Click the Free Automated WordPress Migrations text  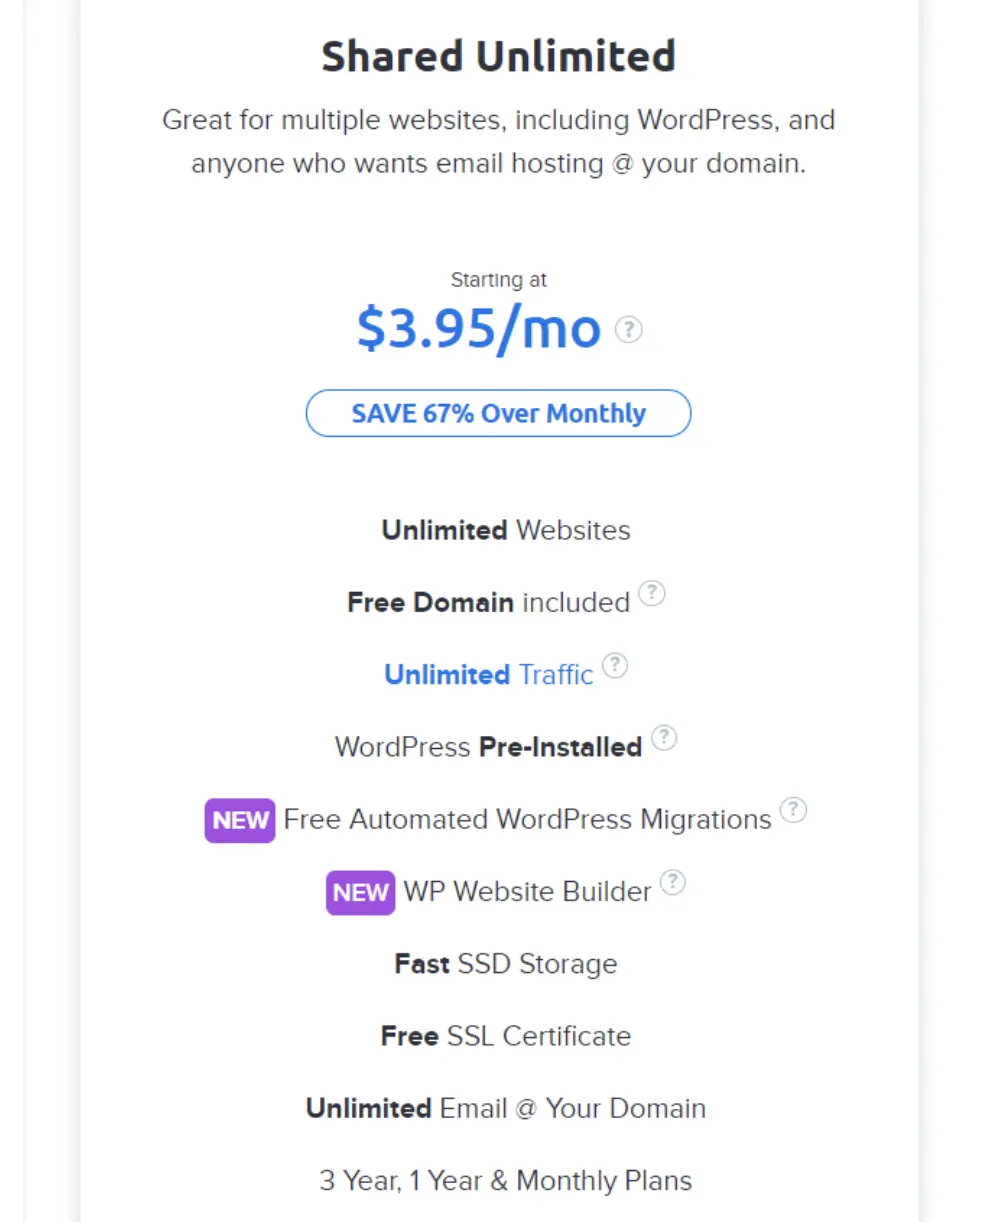527,820
